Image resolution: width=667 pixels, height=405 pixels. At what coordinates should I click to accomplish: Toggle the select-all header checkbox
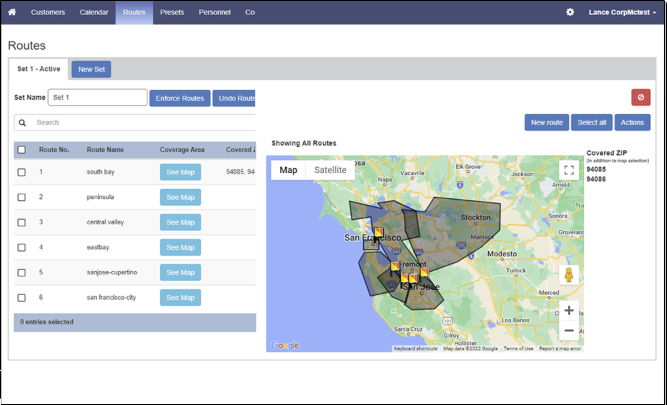[x=22, y=149]
